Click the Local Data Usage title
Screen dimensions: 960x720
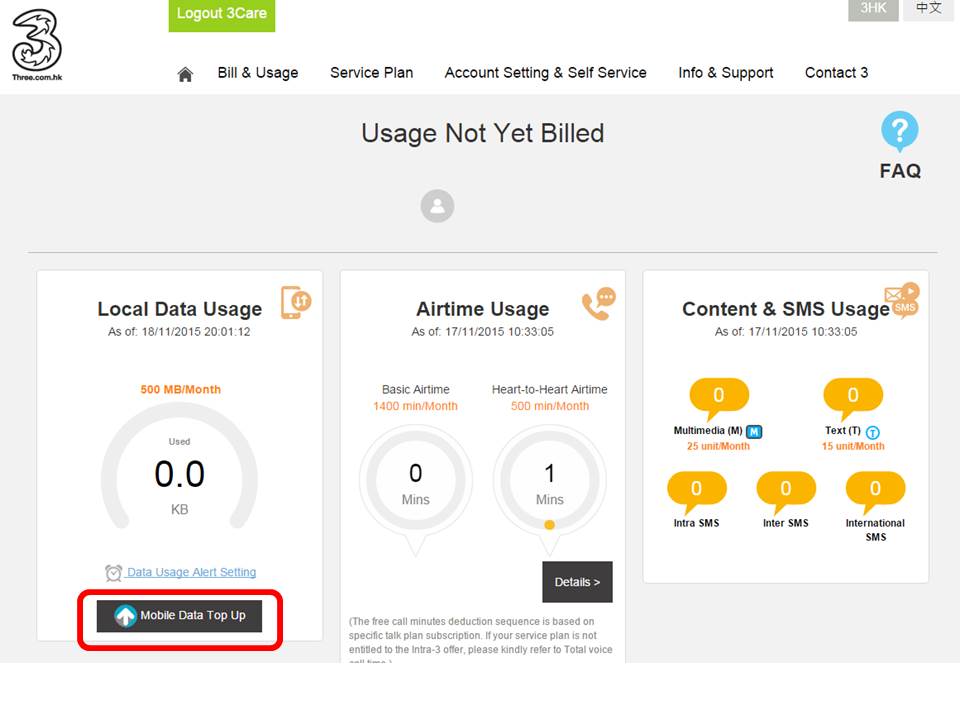click(x=179, y=309)
